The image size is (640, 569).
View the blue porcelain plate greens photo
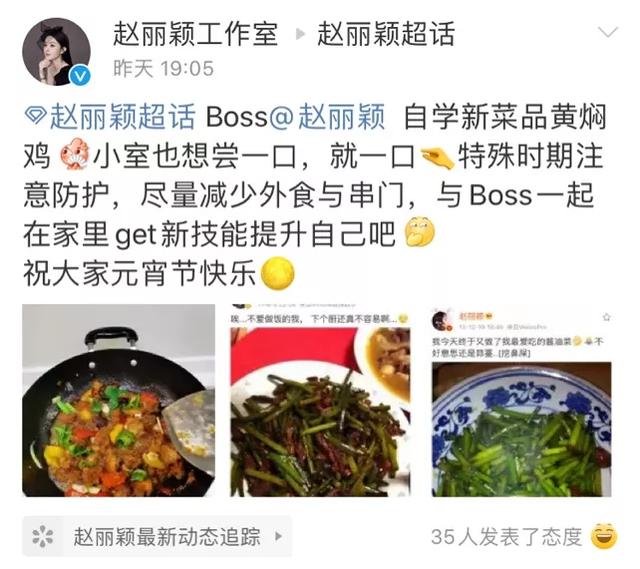[522, 400]
